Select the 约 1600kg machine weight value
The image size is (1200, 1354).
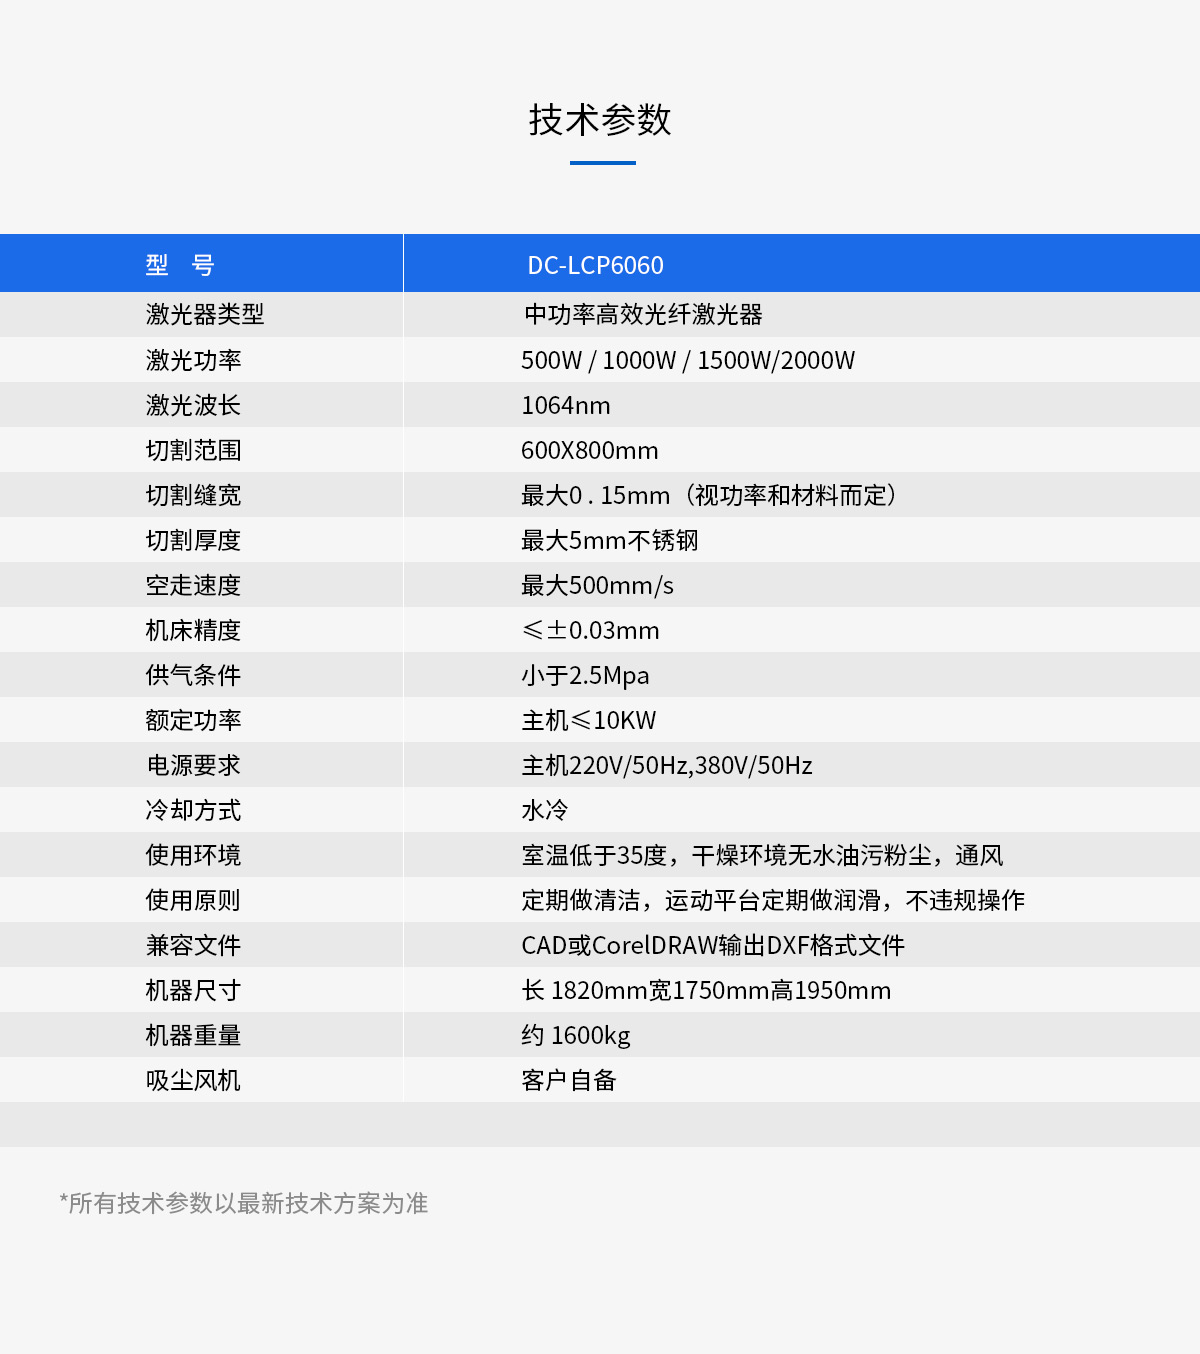click(x=575, y=1035)
